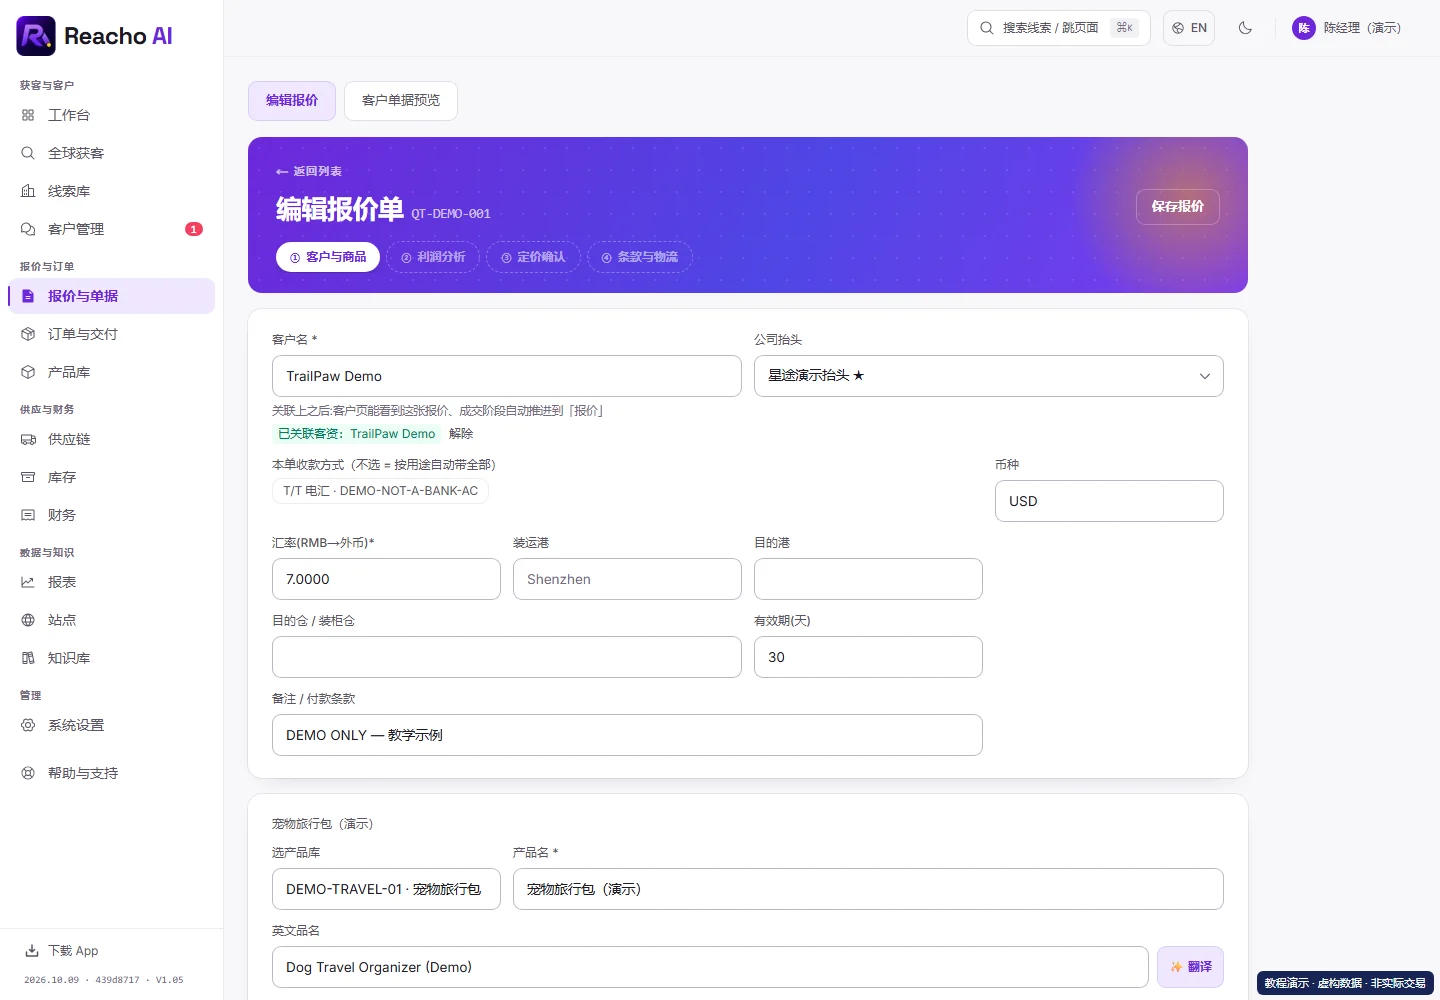Open the 选产品库 DEMO-TRAVEL-01 selector
Screen dimensions: 1440x1000
click(x=386, y=889)
